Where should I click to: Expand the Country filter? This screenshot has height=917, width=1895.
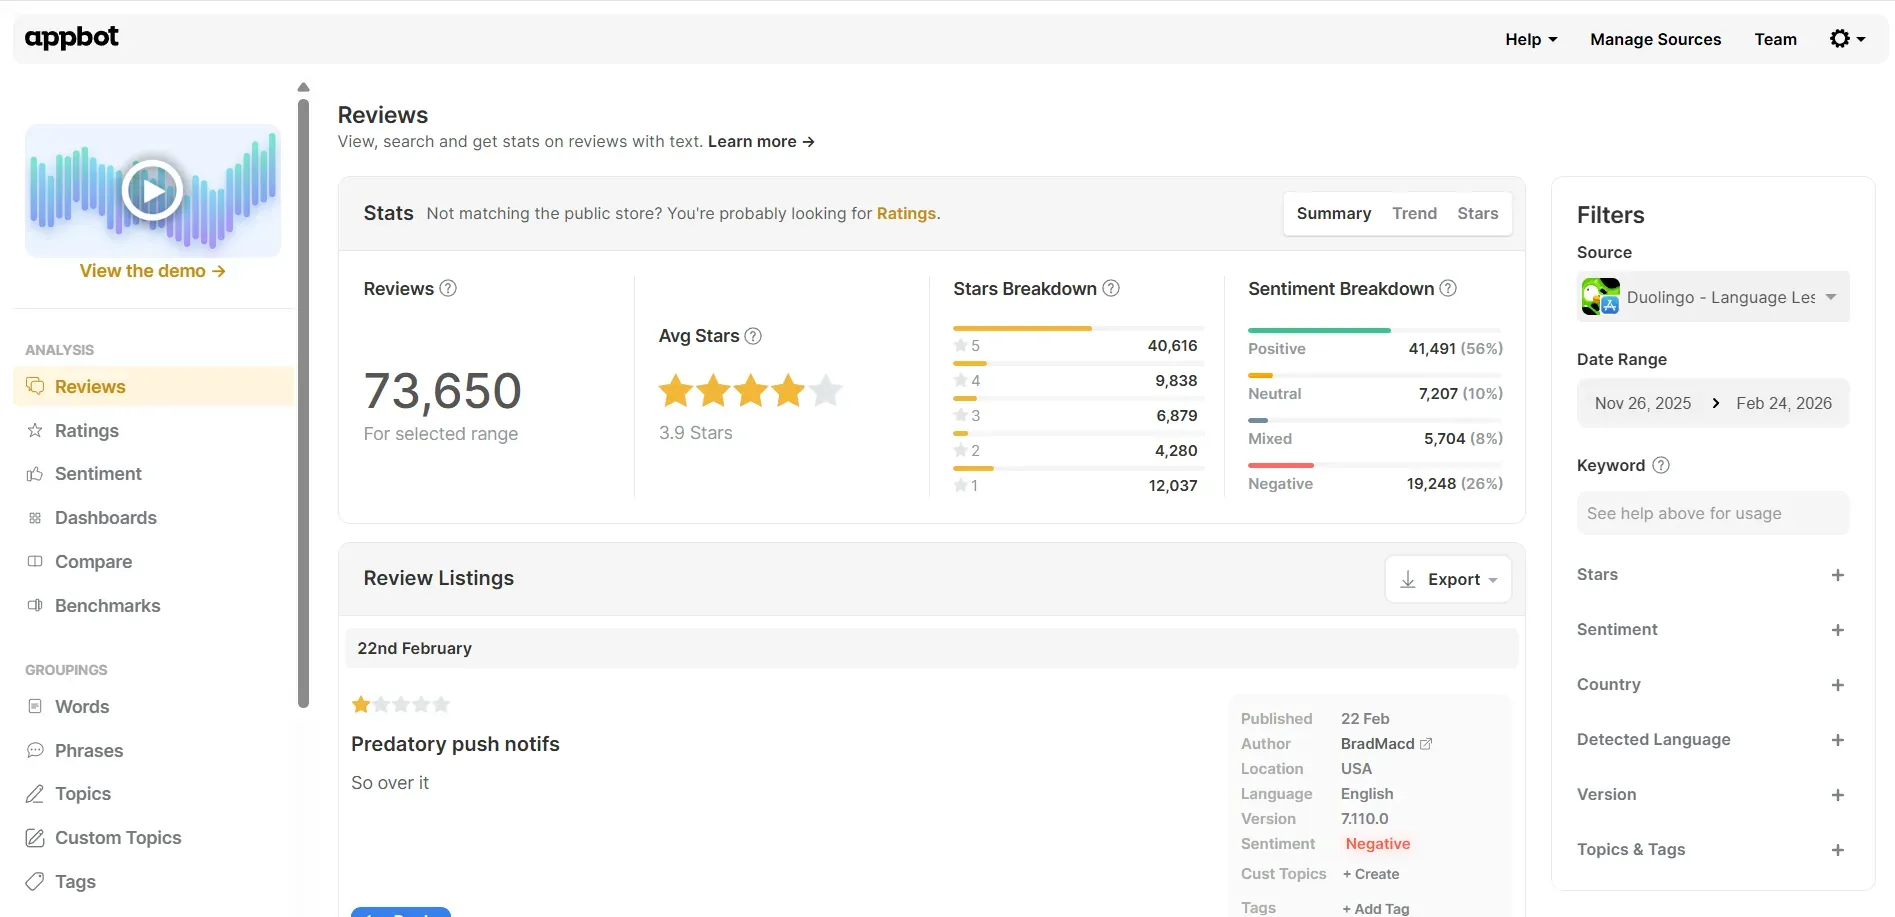tap(1837, 685)
